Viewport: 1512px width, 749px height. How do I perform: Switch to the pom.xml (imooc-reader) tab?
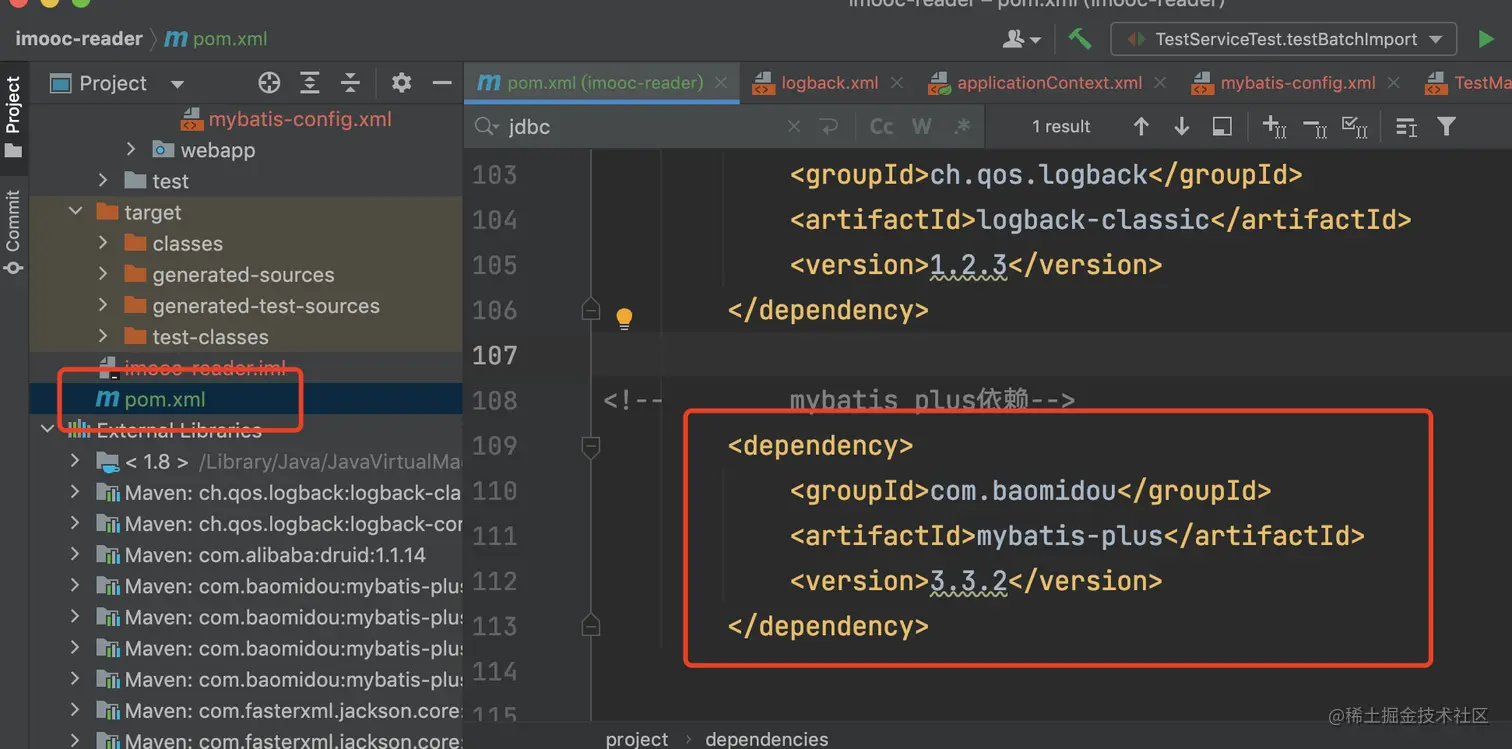click(x=604, y=83)
